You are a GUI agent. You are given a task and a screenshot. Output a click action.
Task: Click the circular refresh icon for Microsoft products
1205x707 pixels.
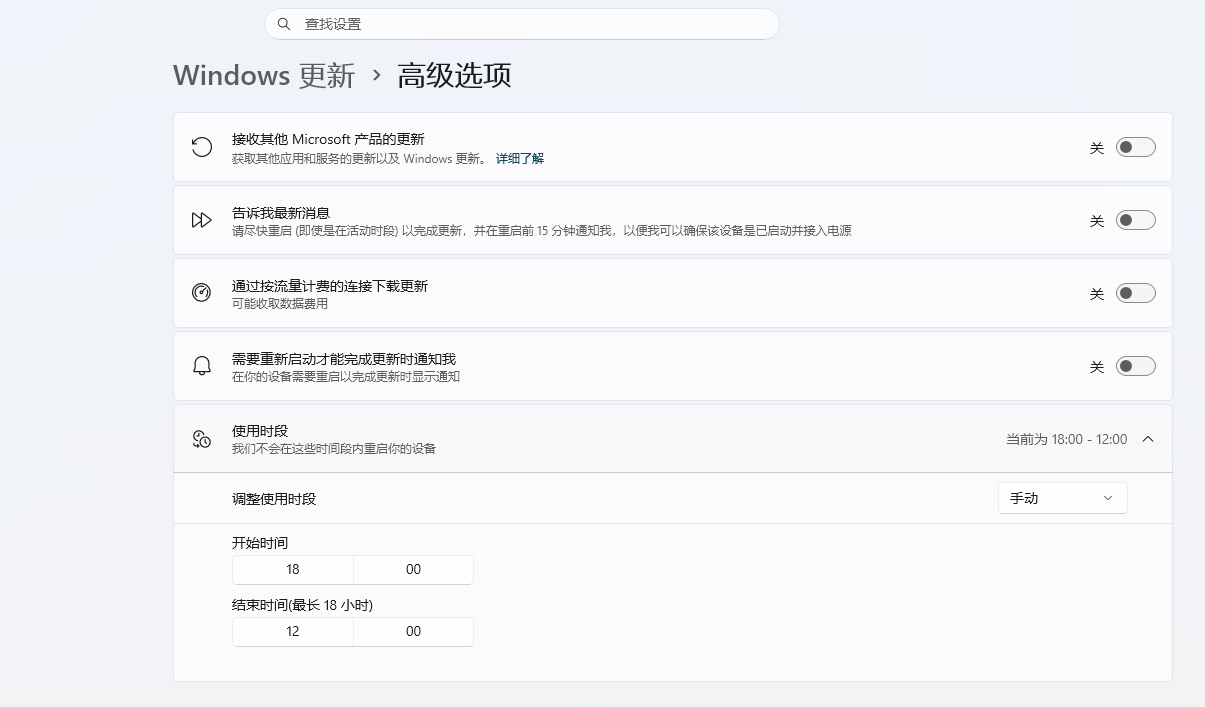tap(202, 147)
